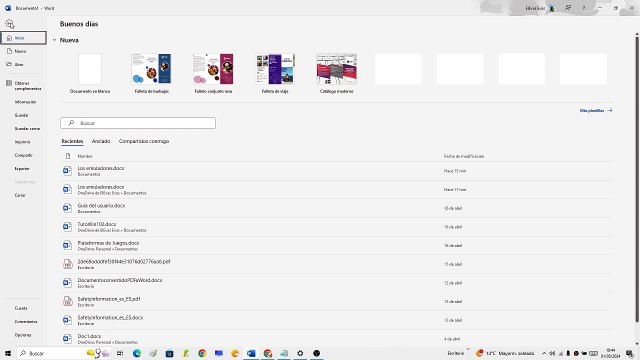Click PDF icon of SafetyInformation_es_ES.pdf
Screen dimensions: 640x360
67,301
